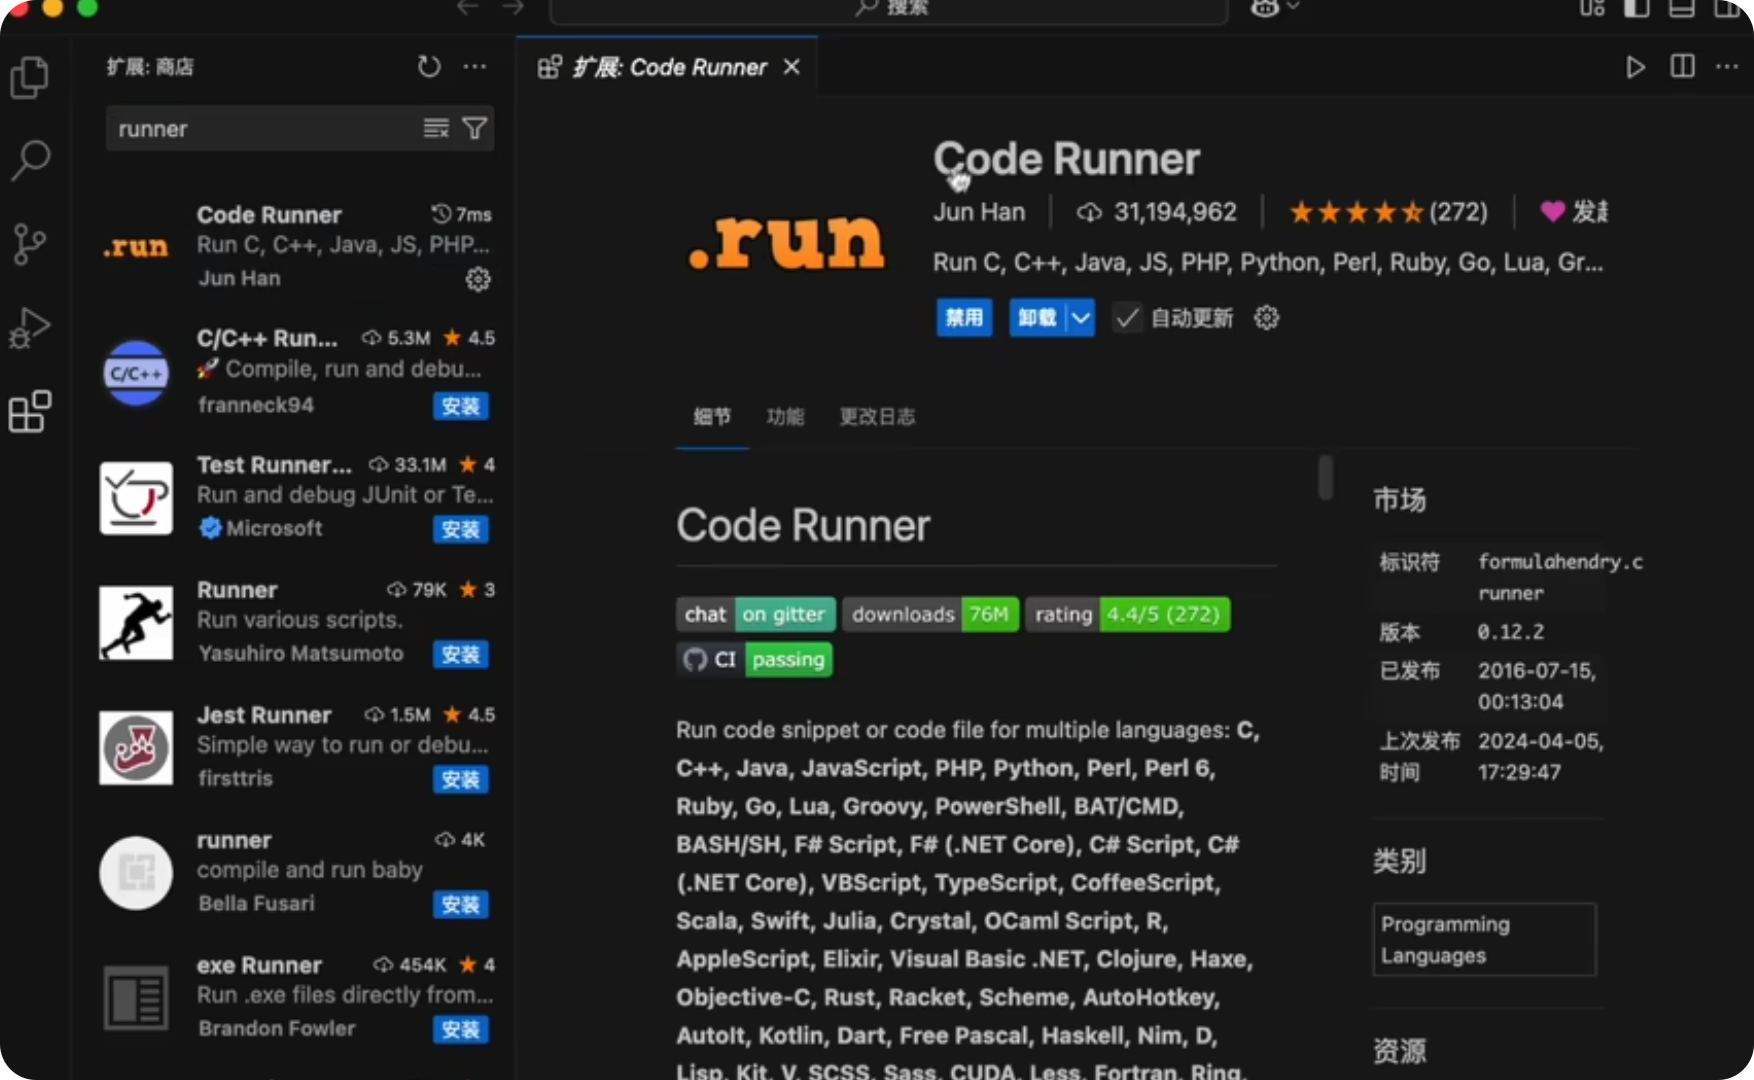This screenshot has height=1080, width=1754.
Task: Open the chat on gitter badge
Action: tap(755, 614)
